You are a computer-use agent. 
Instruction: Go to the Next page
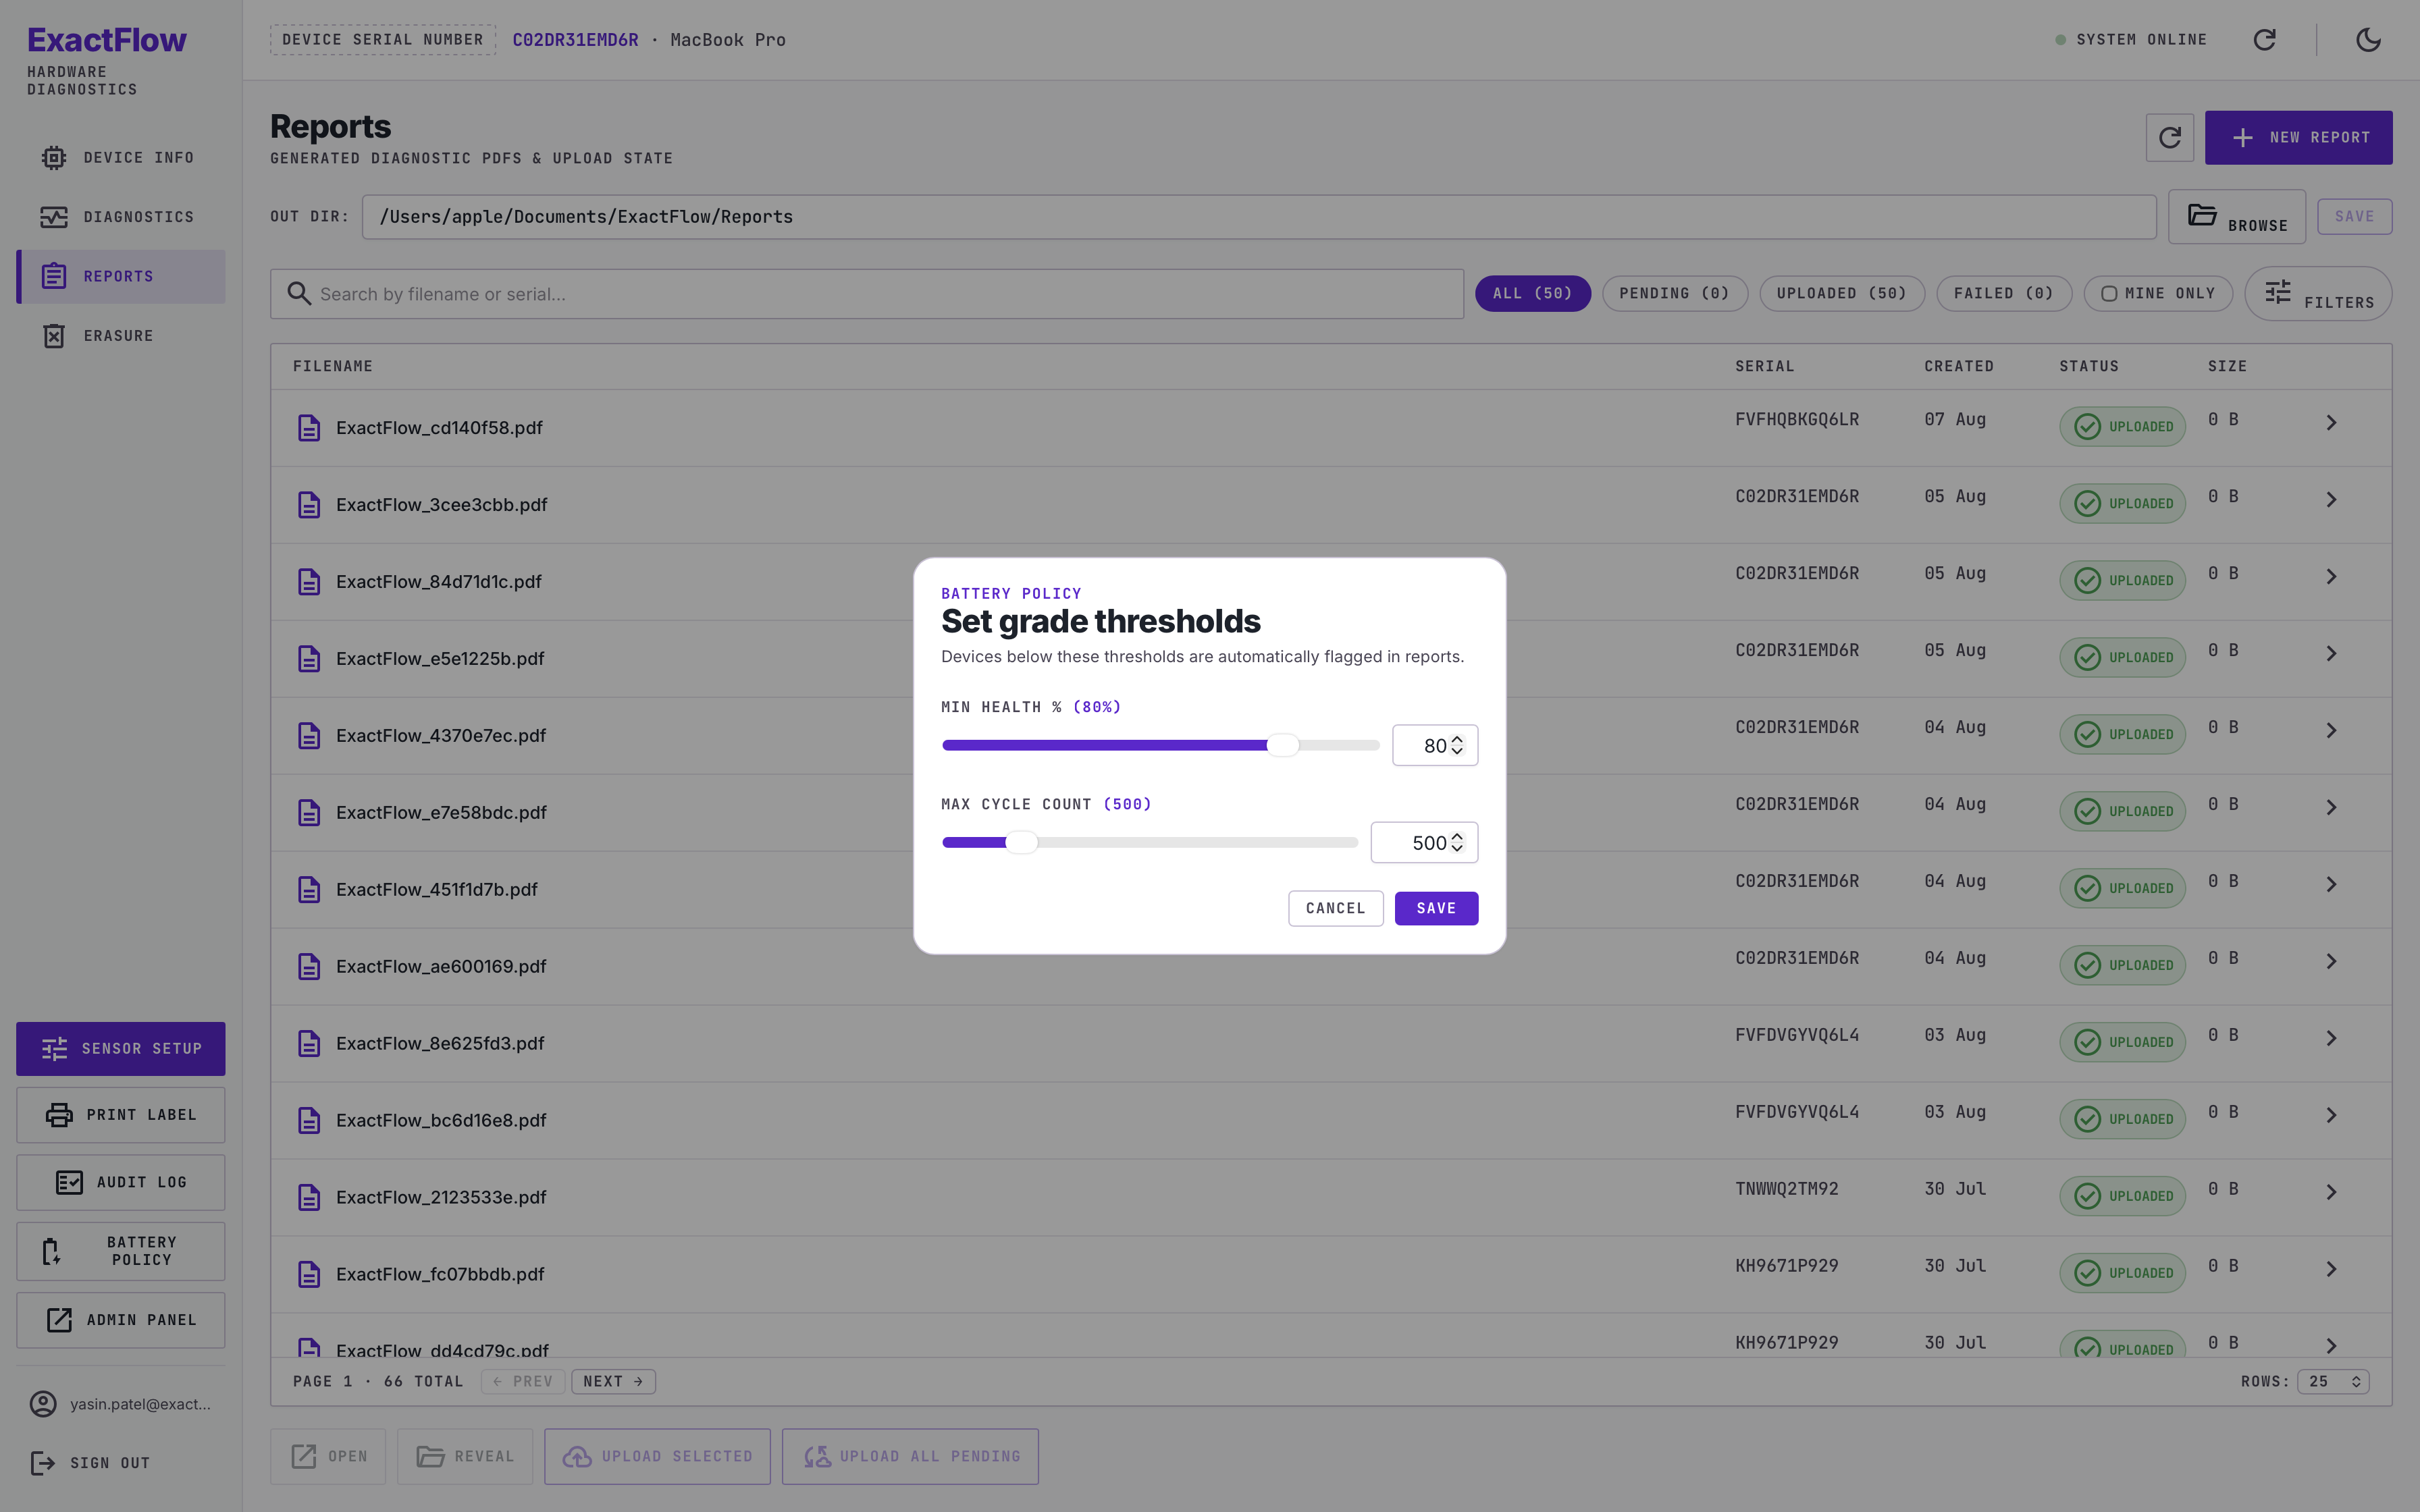click(613, 1382)
